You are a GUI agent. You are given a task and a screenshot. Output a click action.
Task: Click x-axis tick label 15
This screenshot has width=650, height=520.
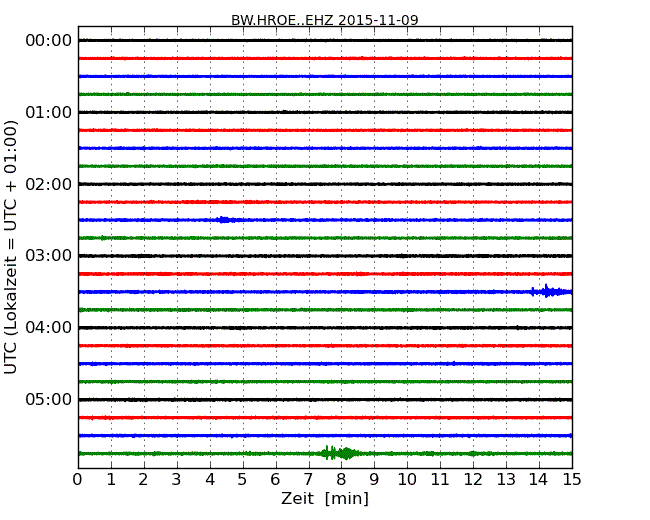point(572,480)
